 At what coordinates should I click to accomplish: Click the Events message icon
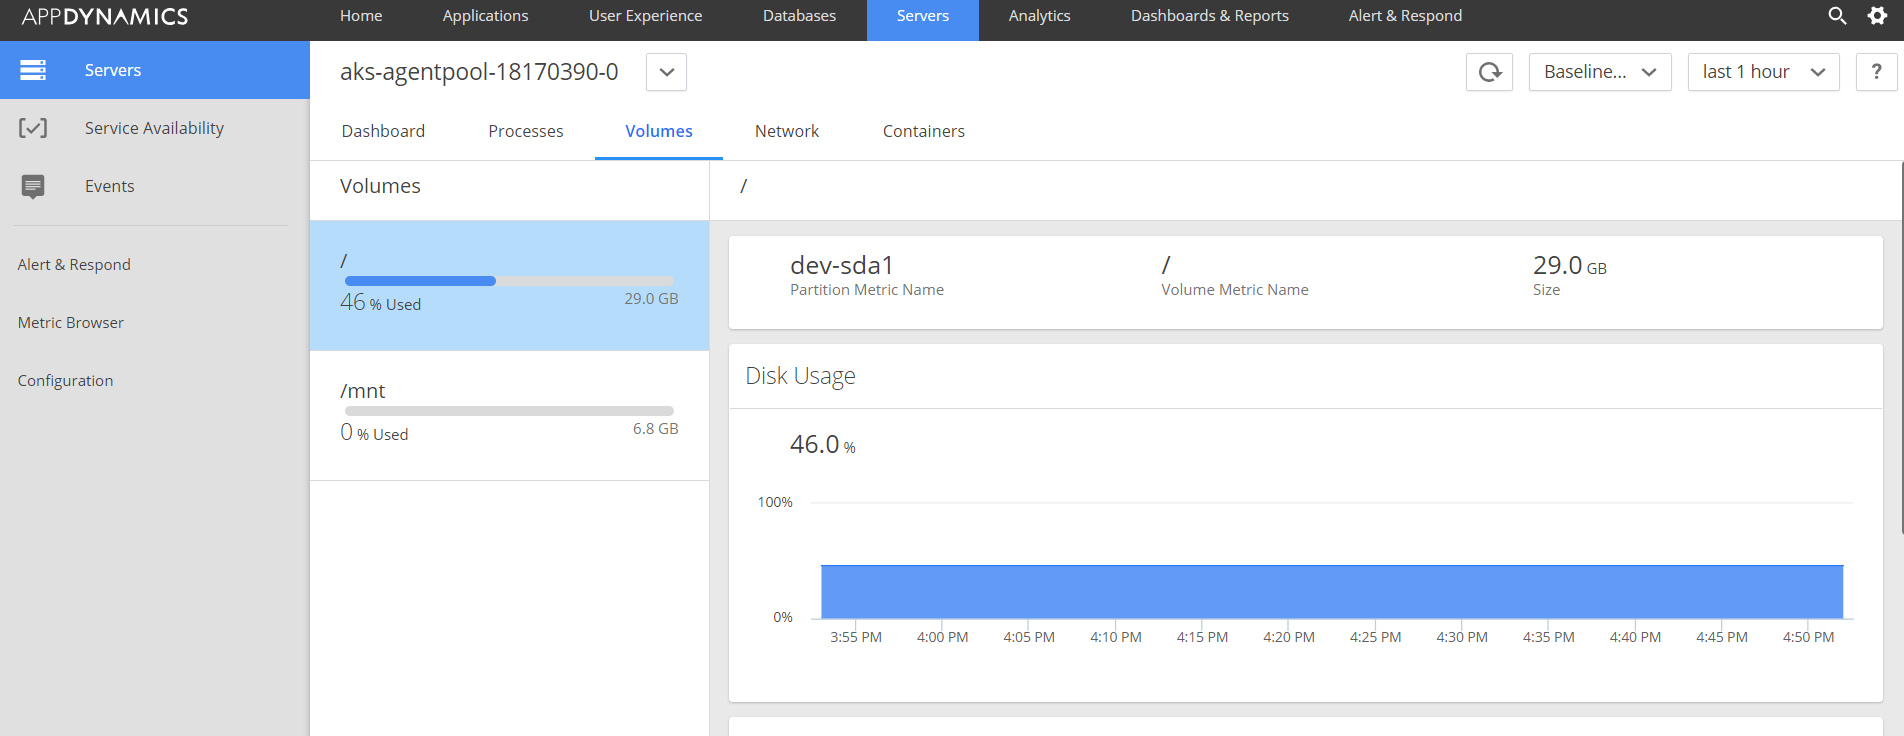33,187
